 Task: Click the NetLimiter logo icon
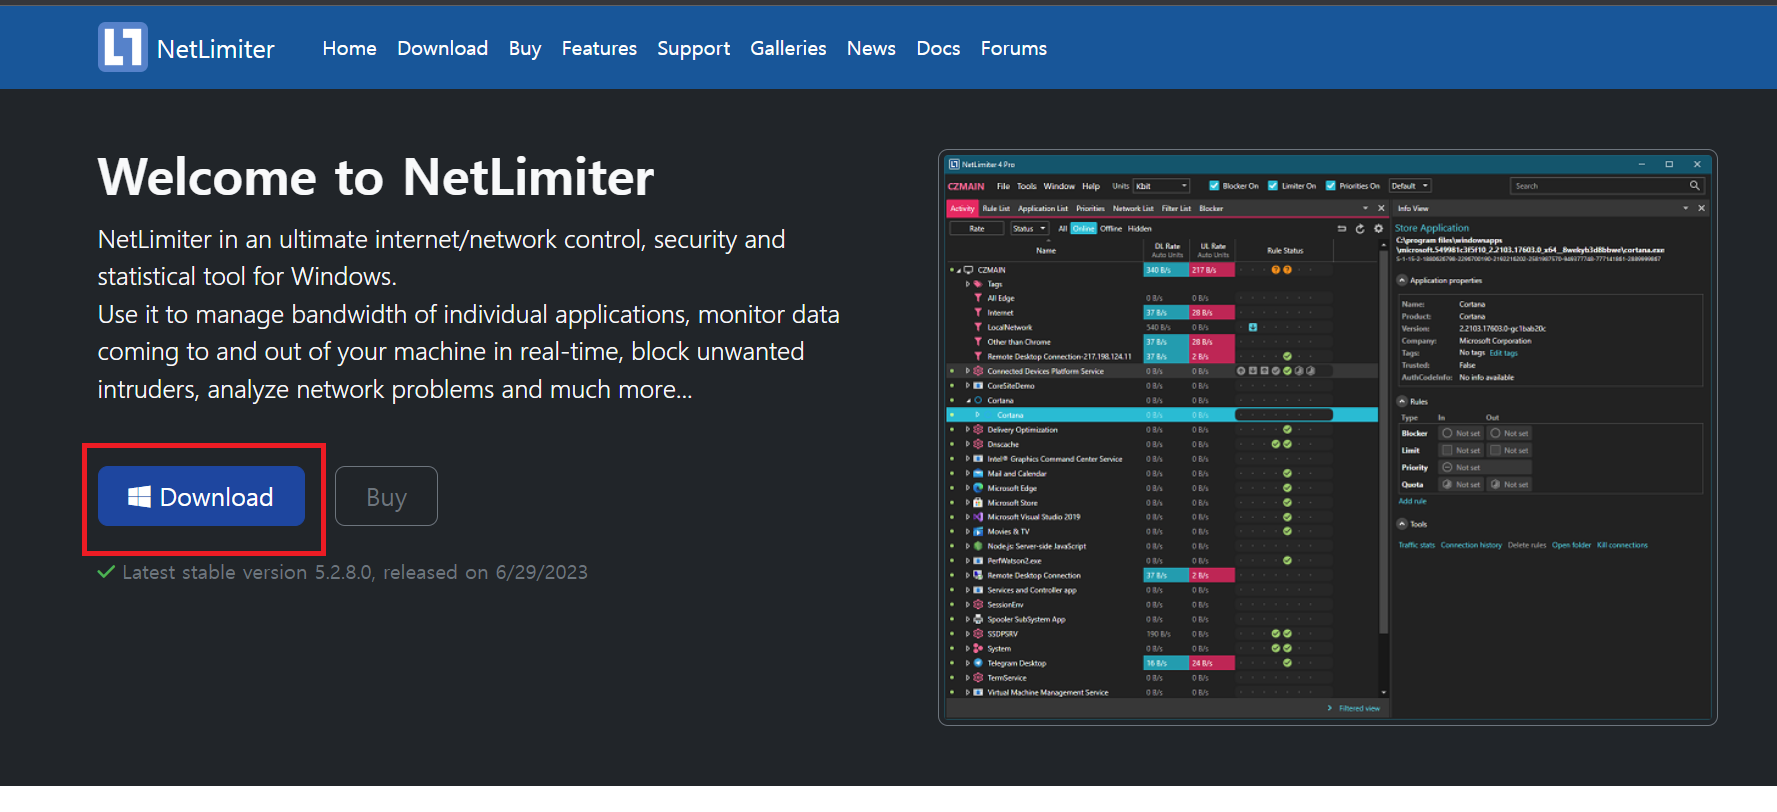(123, 47)
